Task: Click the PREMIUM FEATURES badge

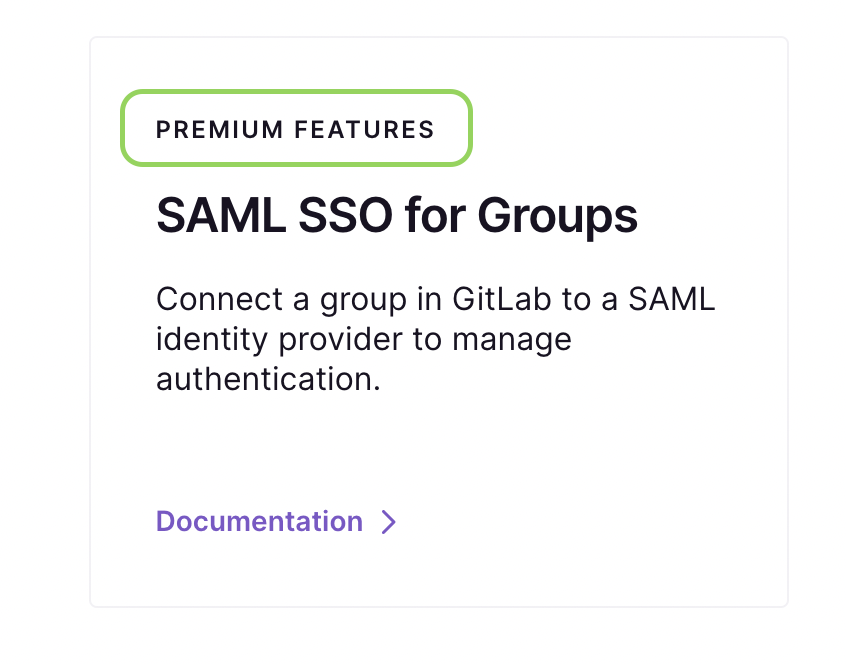Action: pyautogui.click(x=296, y=128)
